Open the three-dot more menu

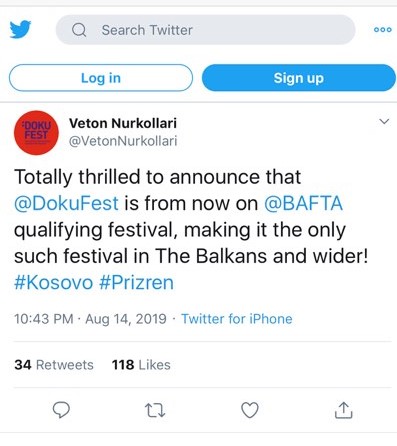point(383,29)
